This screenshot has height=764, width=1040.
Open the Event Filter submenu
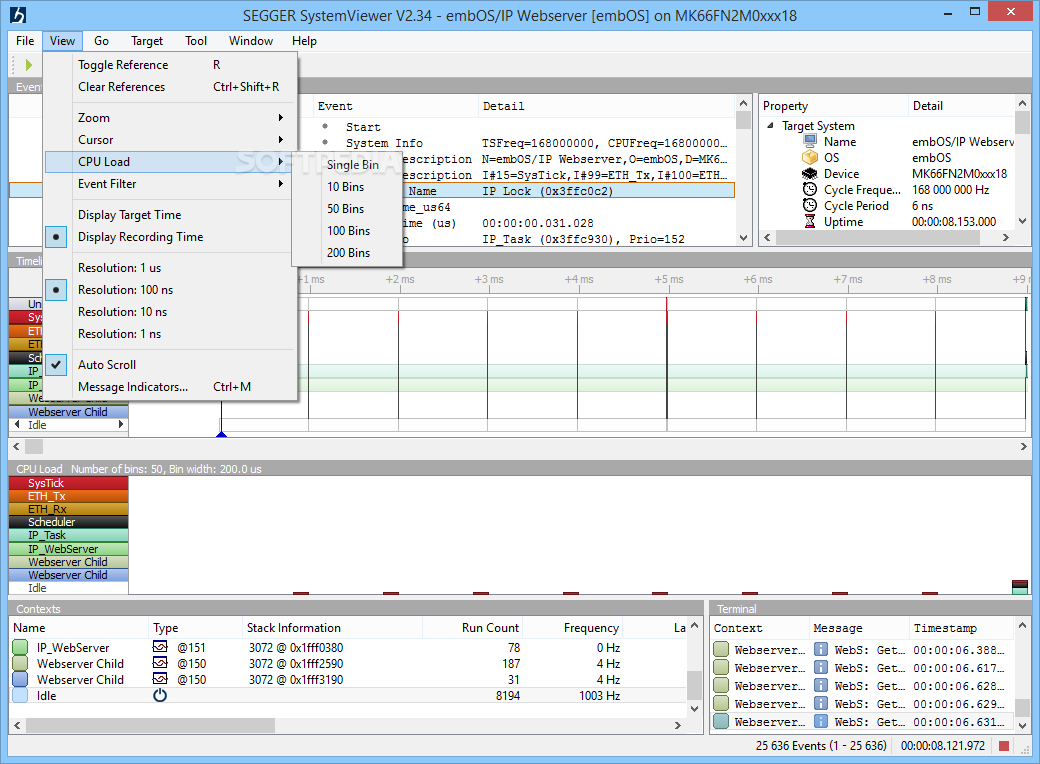pyautogui.click(x=169, y=184)
